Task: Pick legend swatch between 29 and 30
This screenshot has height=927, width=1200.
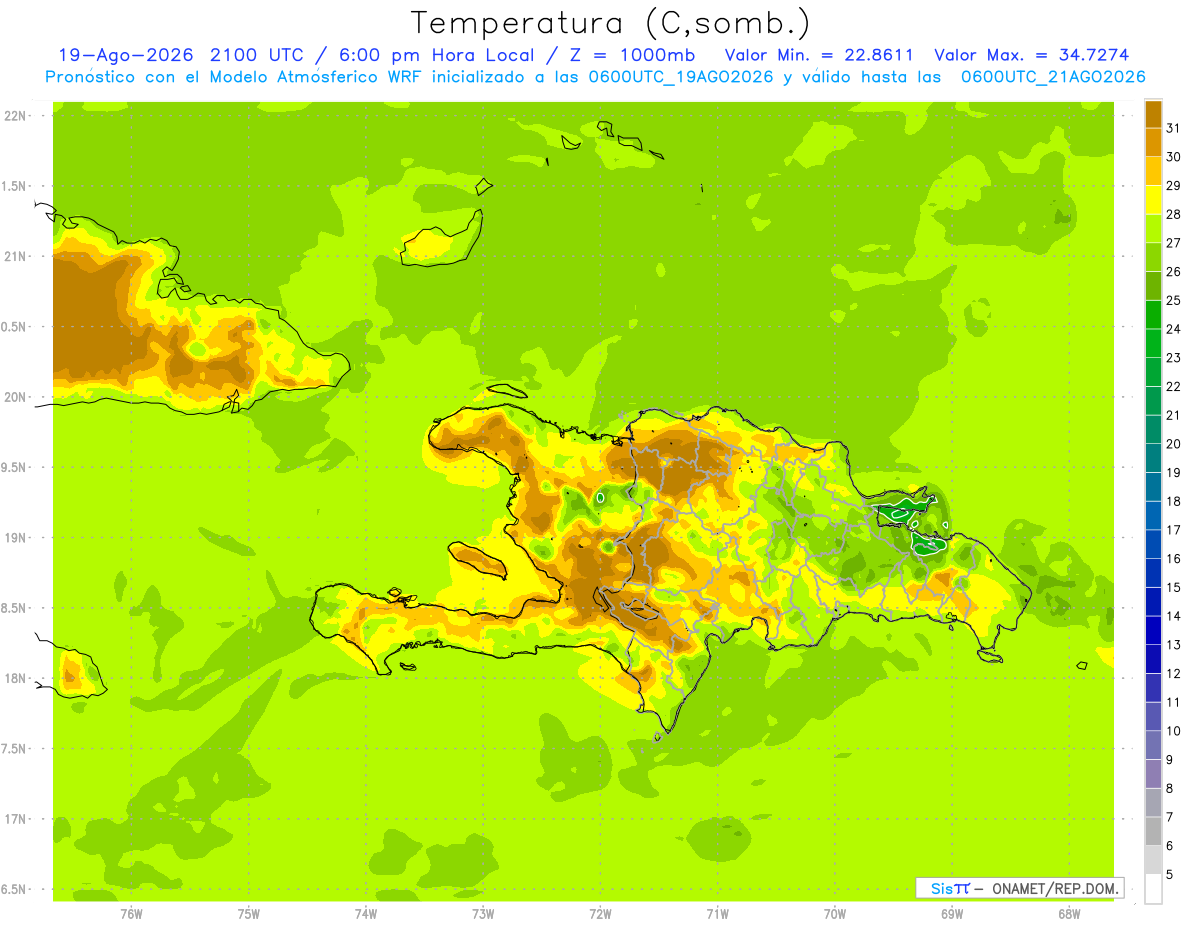Action: 1153,170
